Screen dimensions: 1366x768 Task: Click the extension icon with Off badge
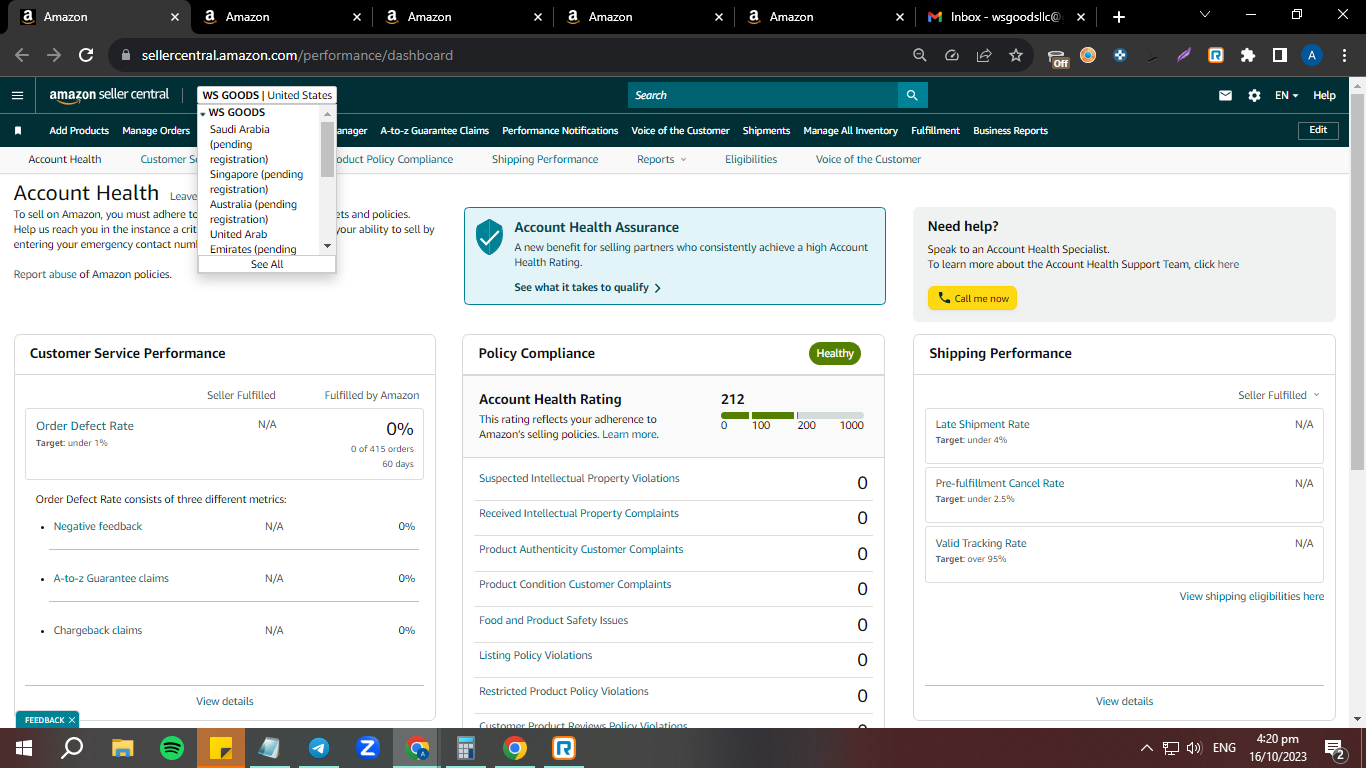tap(1058, 57)
